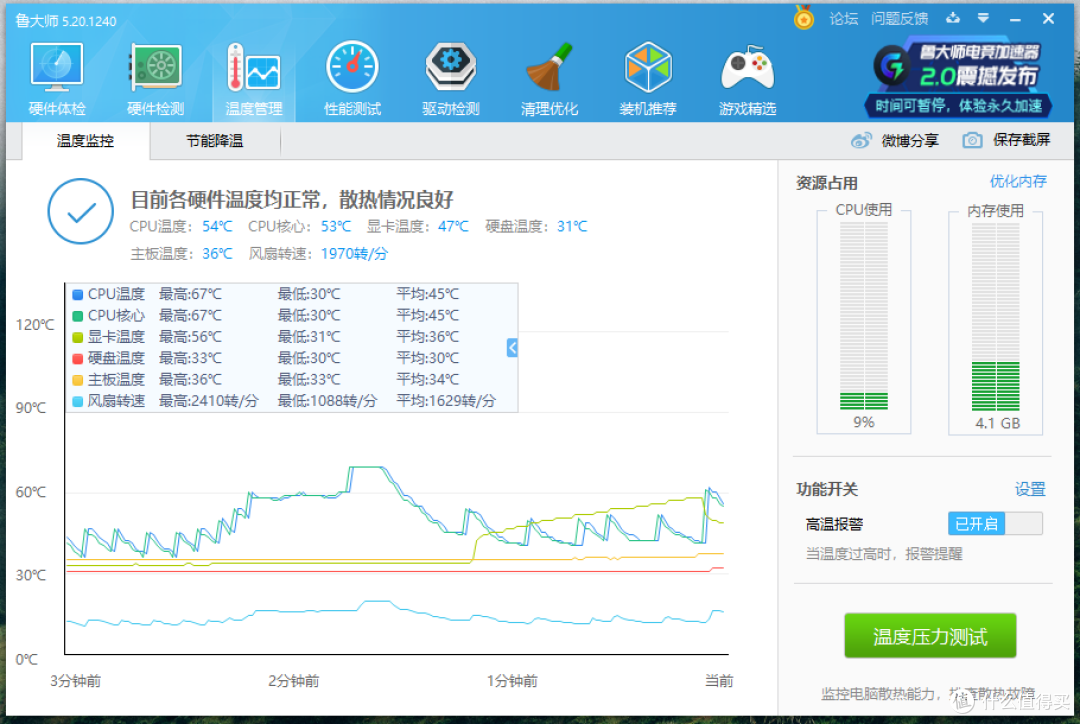
Task: Toggle CPU核心 green legend swatch
Action: 78,316
